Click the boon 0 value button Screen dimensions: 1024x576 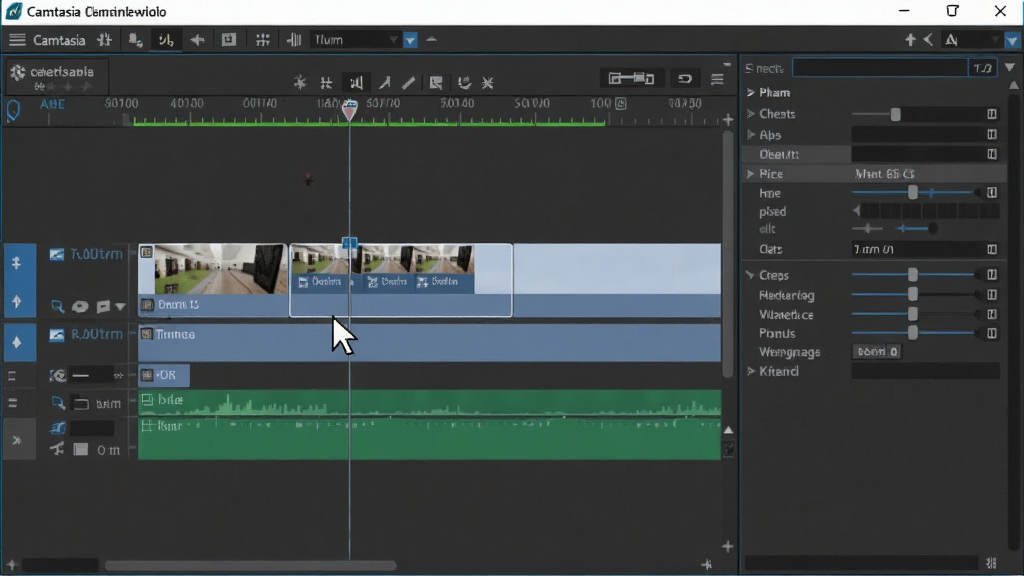tap(877, 351)
